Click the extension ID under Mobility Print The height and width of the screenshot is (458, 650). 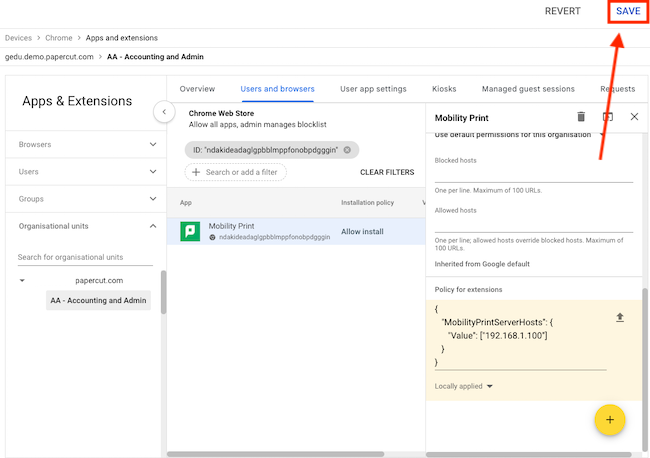274,237
